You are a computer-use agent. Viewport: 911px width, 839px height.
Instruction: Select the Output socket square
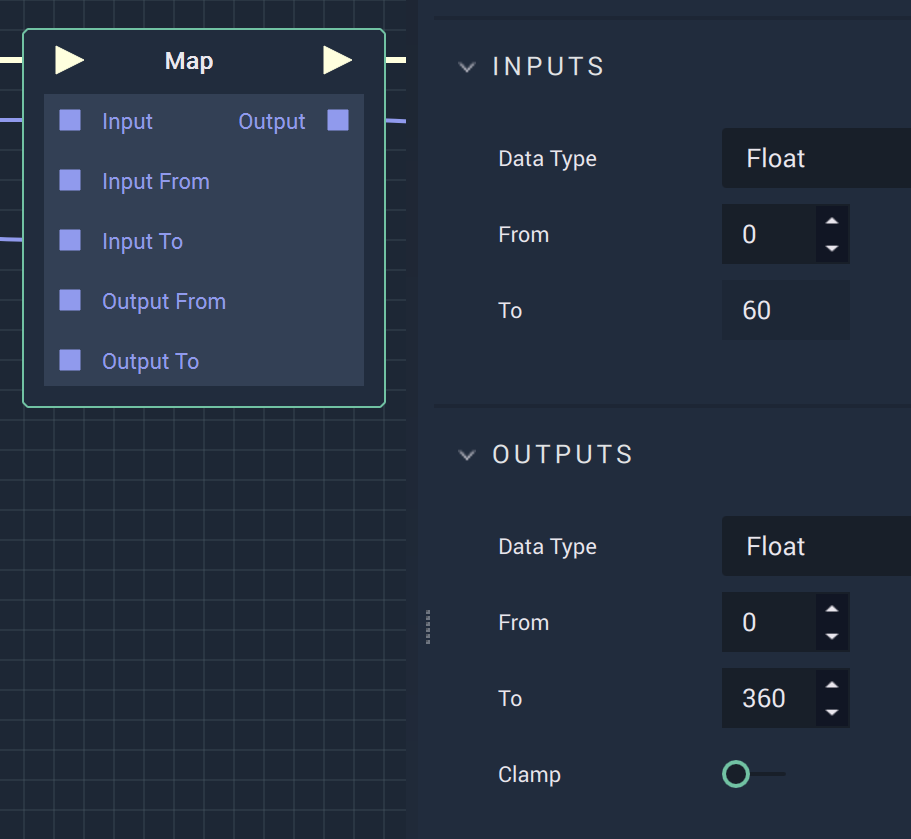pyautogui.click(x=338, y=120)
